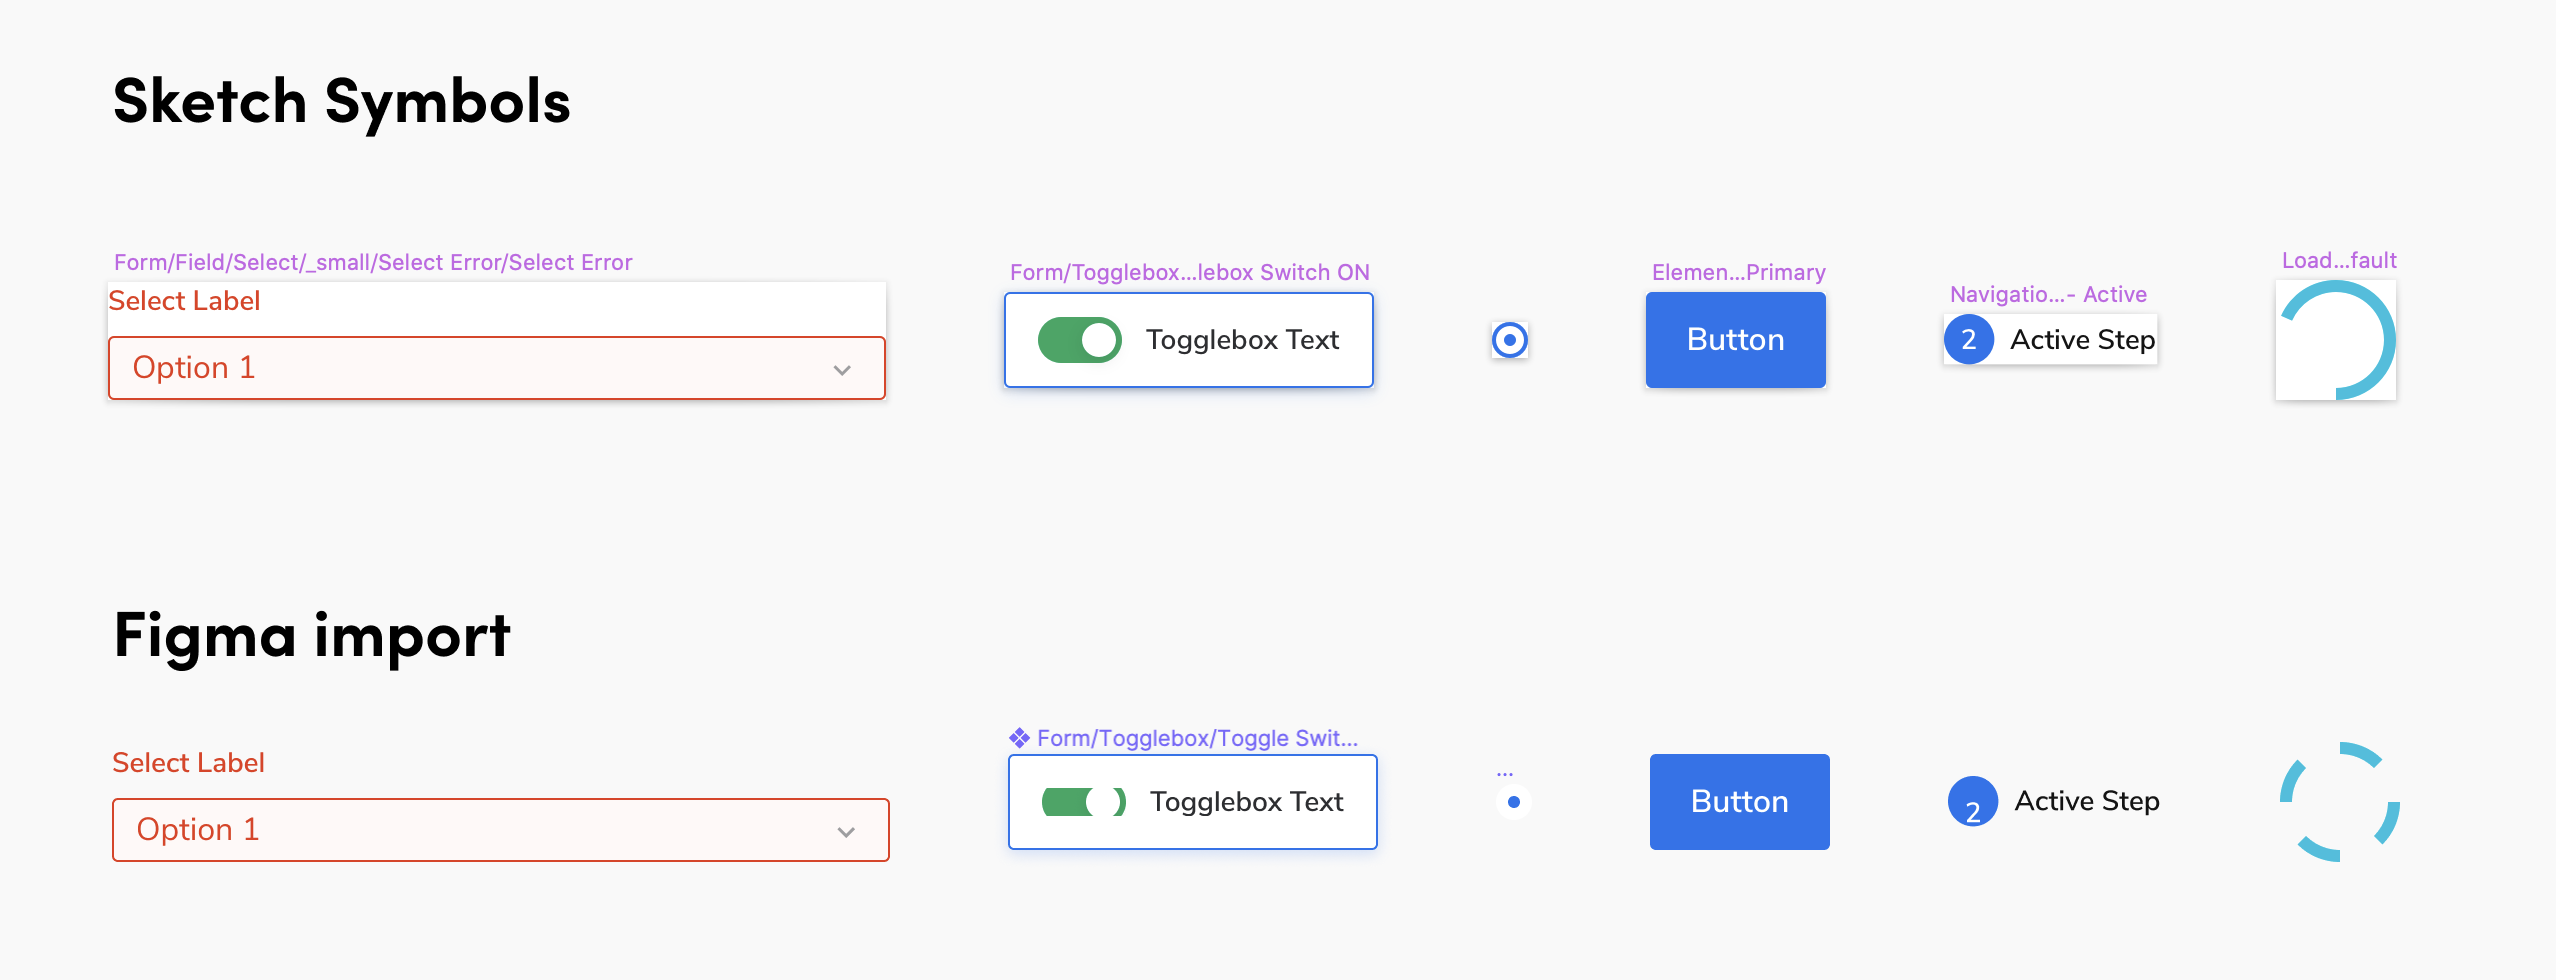Click the step 2 circle in Sketch Symbols
Image resolution: width=2556 pixels, height=980 pixels.
(1969, 340)
